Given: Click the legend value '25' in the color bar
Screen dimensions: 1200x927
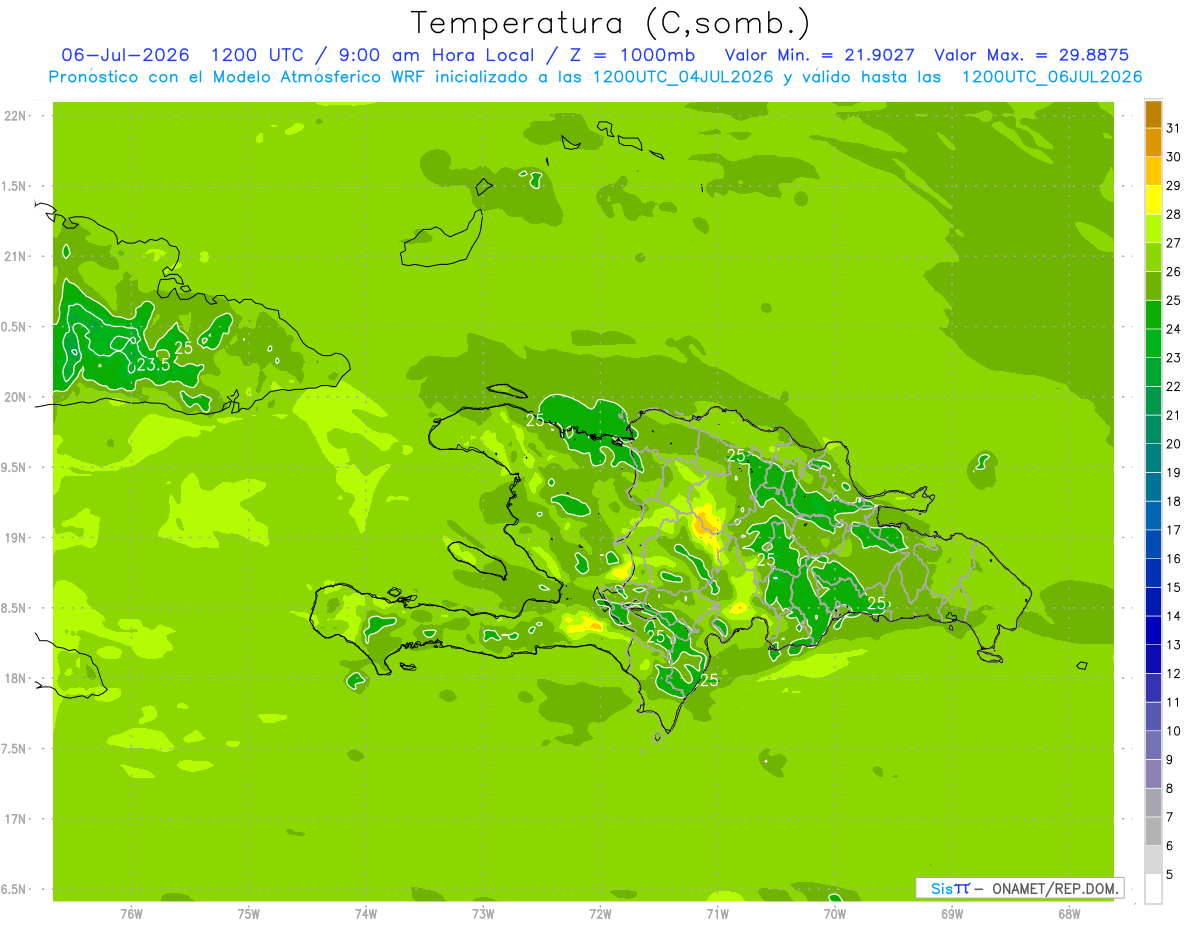Looking at the screenshot, I should click(x=1173, y=300).
